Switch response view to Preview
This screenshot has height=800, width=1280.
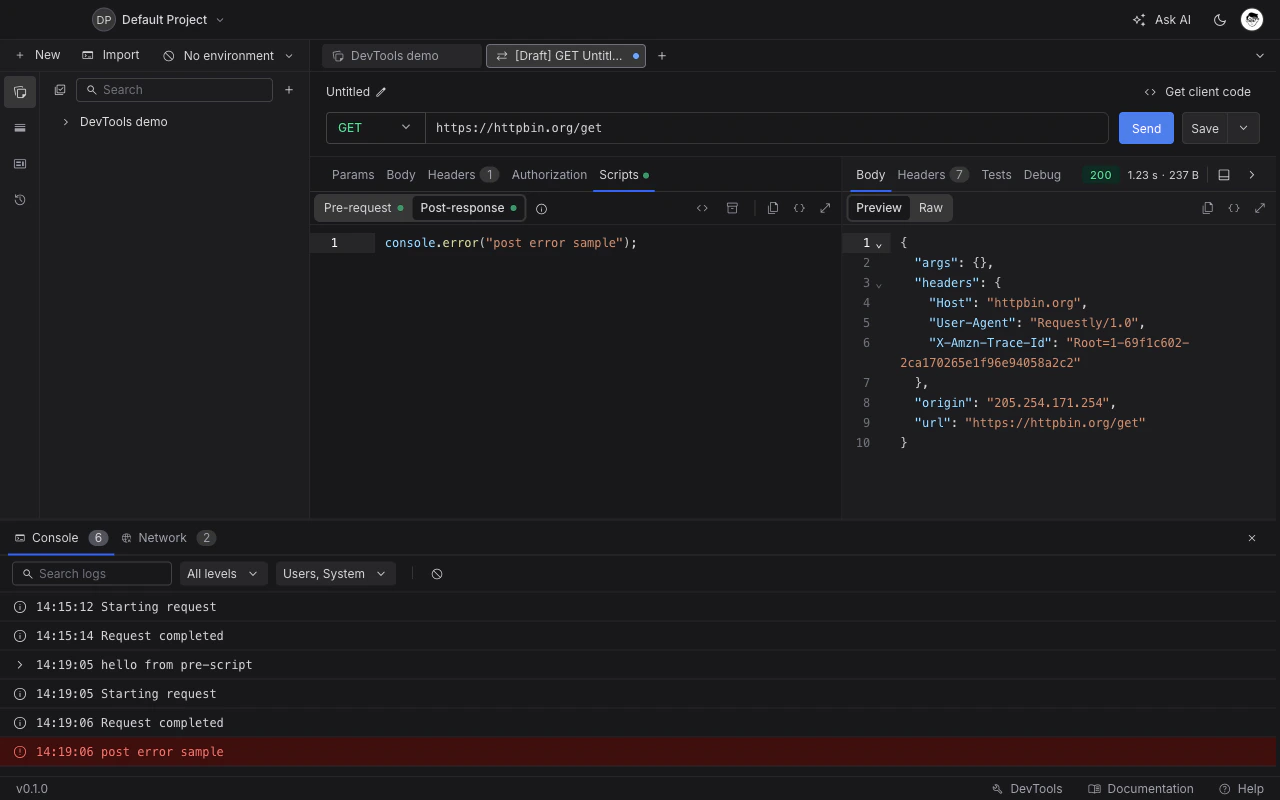pyautogui.click(x=879, y=208)
